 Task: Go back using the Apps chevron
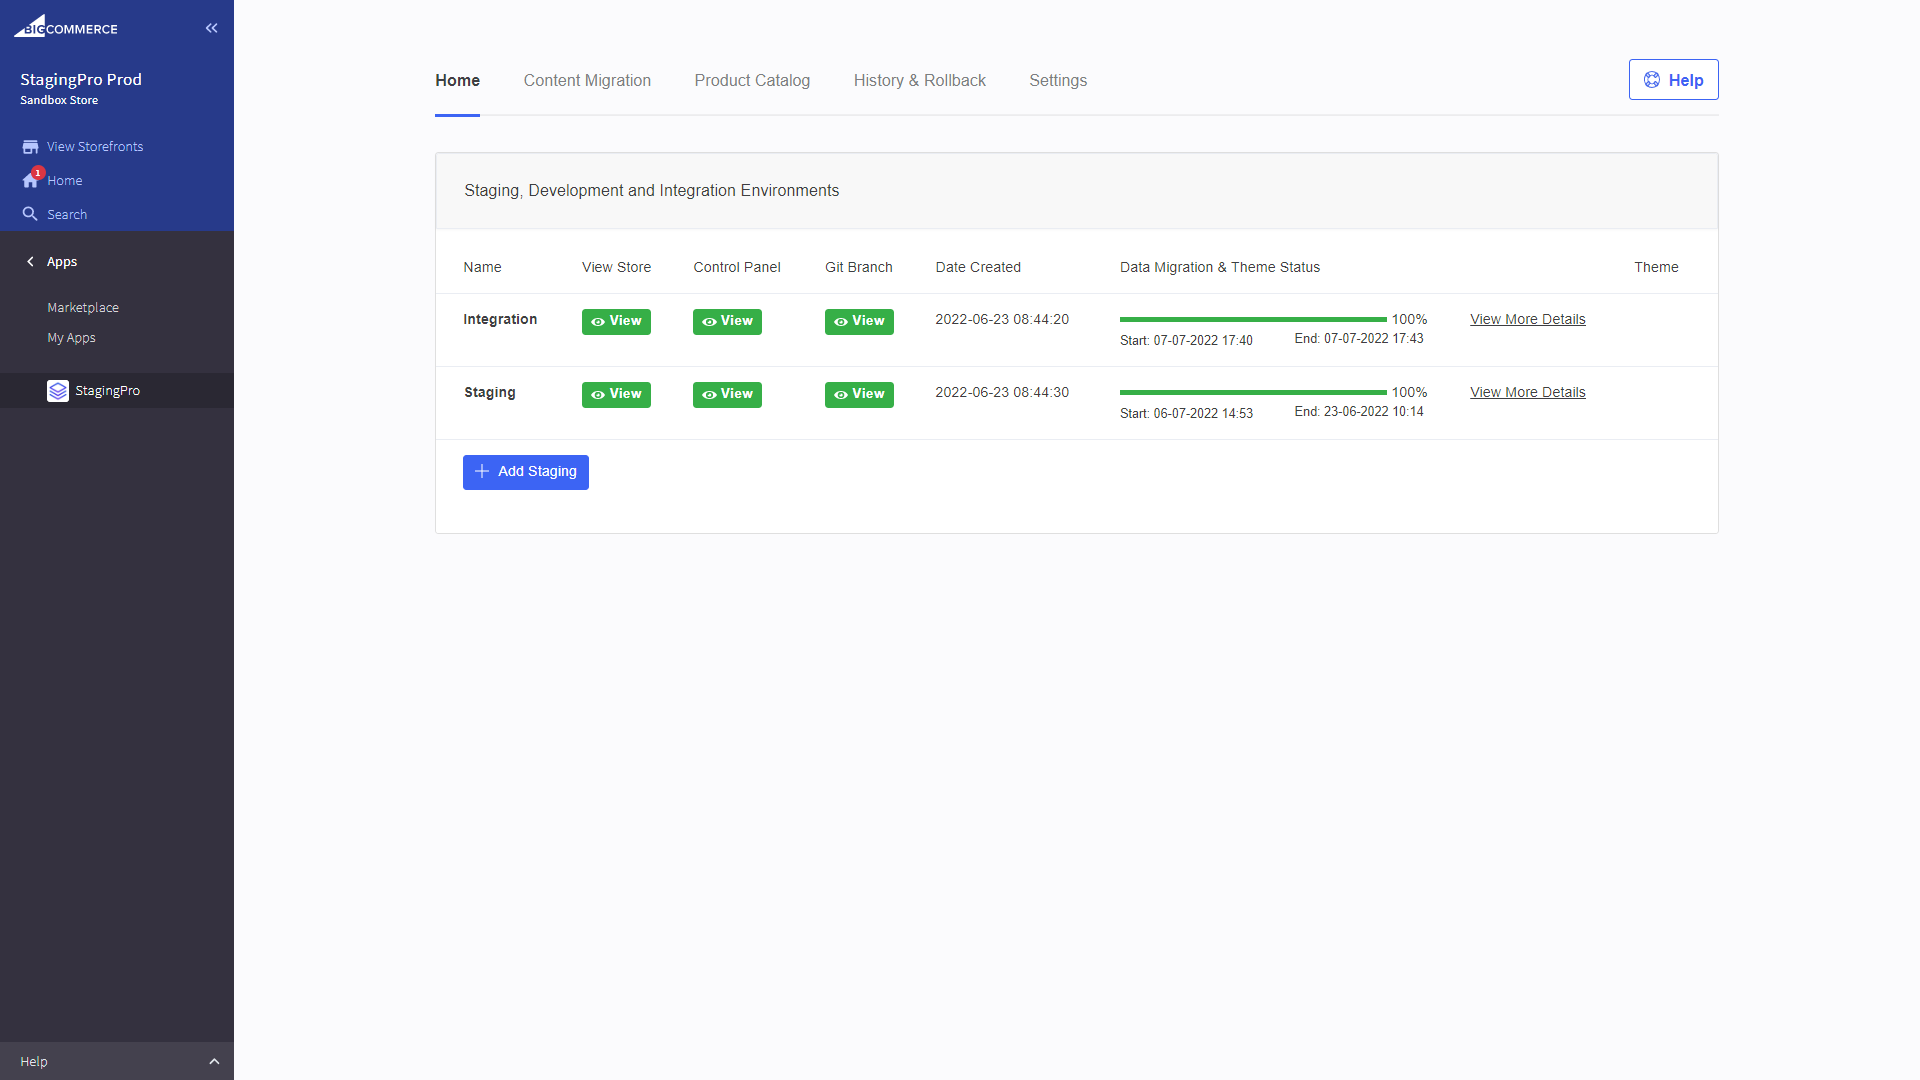click(30, 262)
